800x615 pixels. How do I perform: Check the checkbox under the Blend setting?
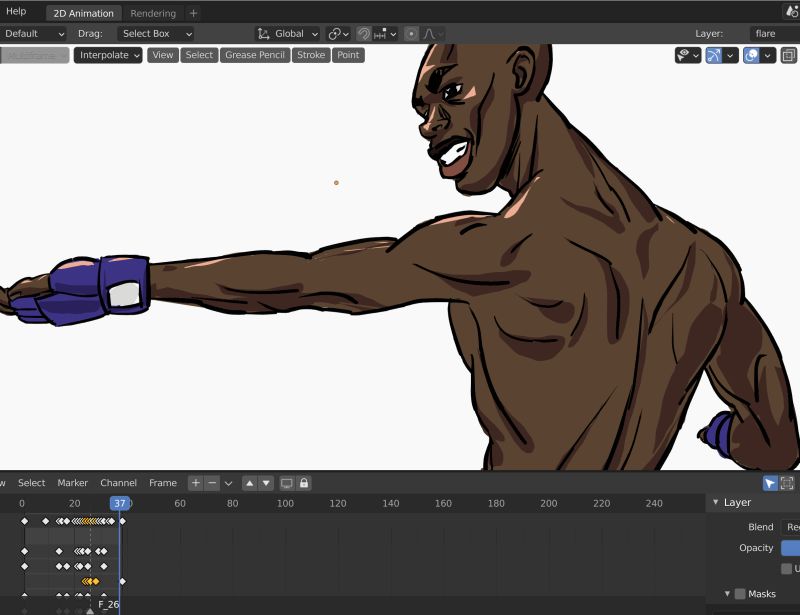pyautogui.click(x=786, y=568)
